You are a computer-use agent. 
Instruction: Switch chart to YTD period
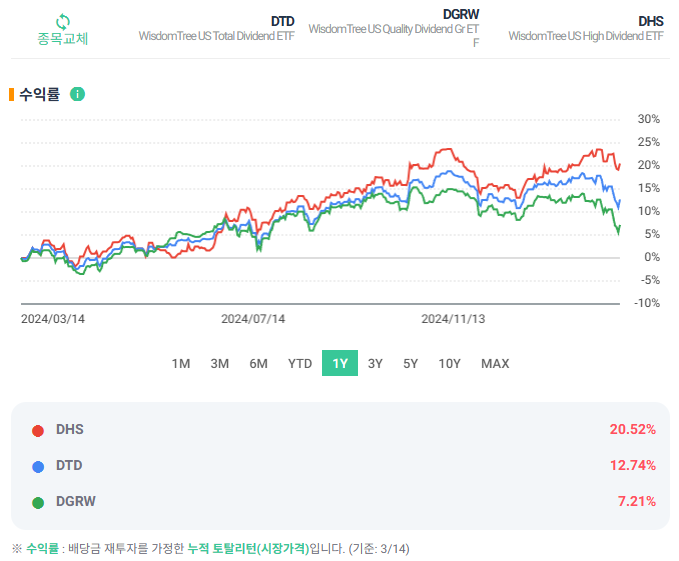(300, 364)
